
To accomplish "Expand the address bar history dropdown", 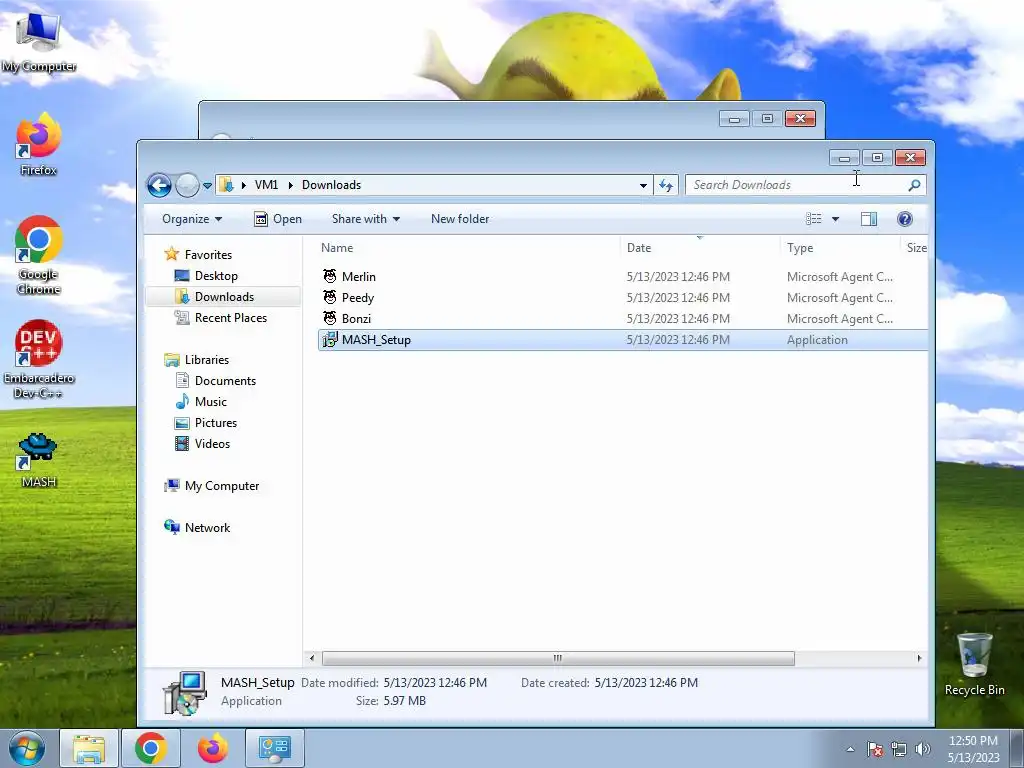I will (643, 185).
